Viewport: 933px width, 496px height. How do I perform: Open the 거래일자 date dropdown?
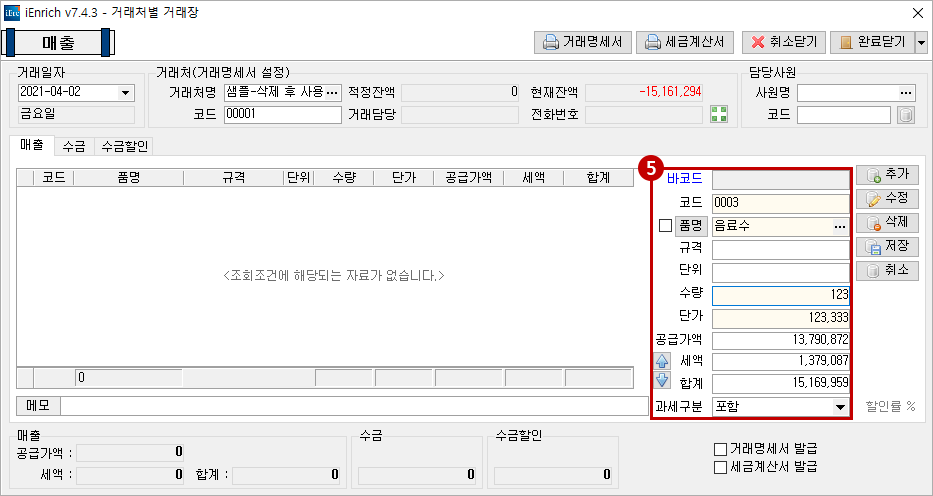click(125, 93)
